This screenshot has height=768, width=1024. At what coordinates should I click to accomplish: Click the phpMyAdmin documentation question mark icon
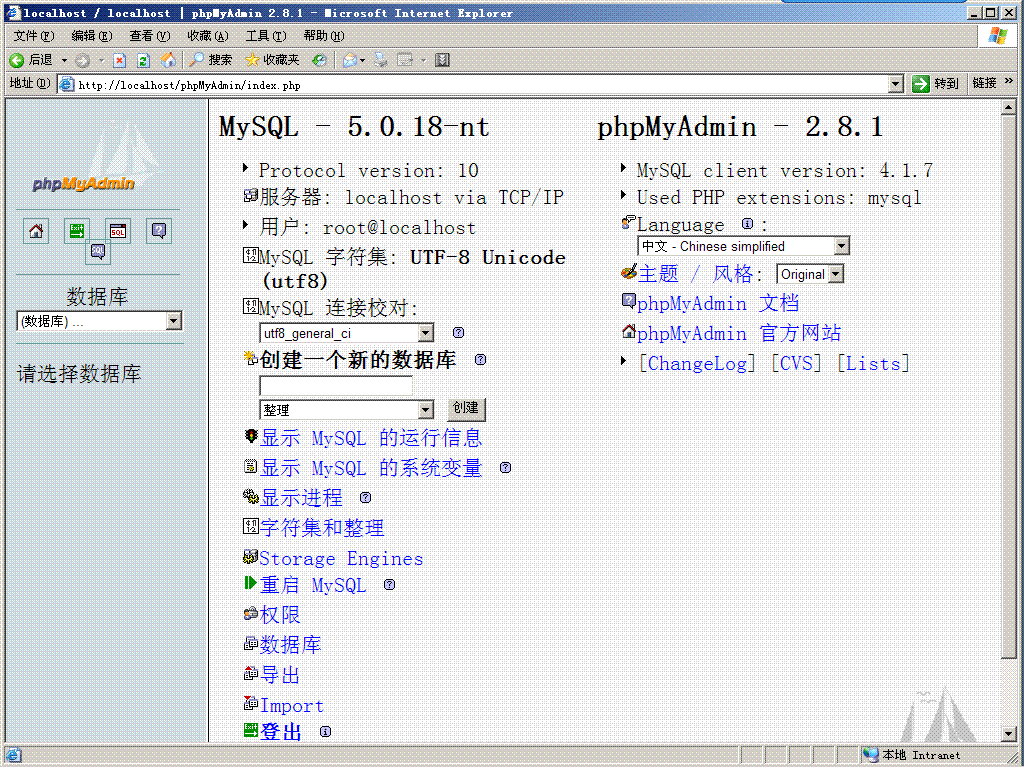158,230
